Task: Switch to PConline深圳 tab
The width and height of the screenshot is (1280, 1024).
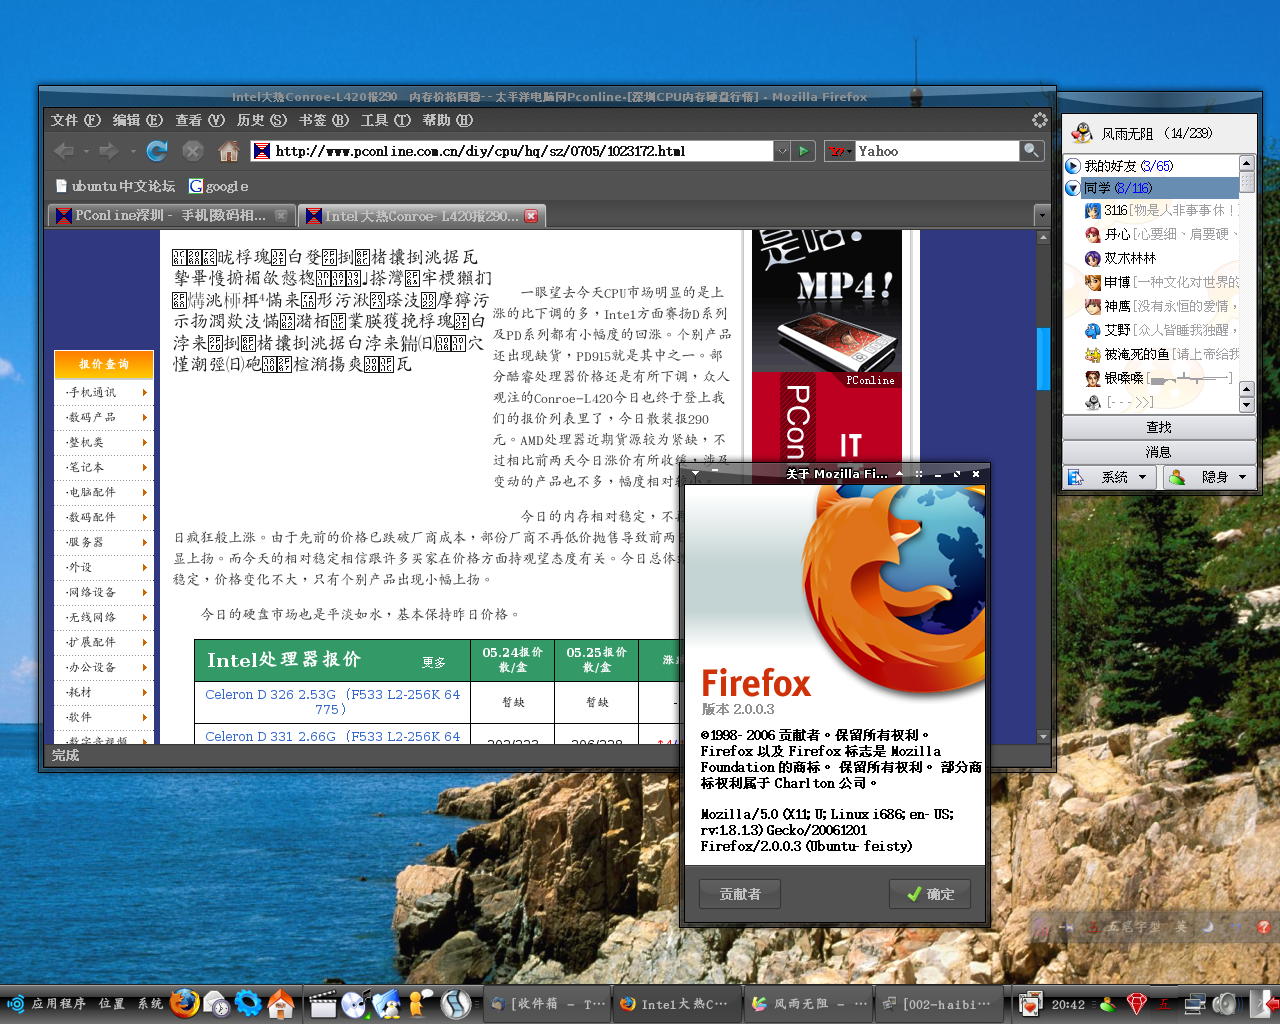Action: 171,215
